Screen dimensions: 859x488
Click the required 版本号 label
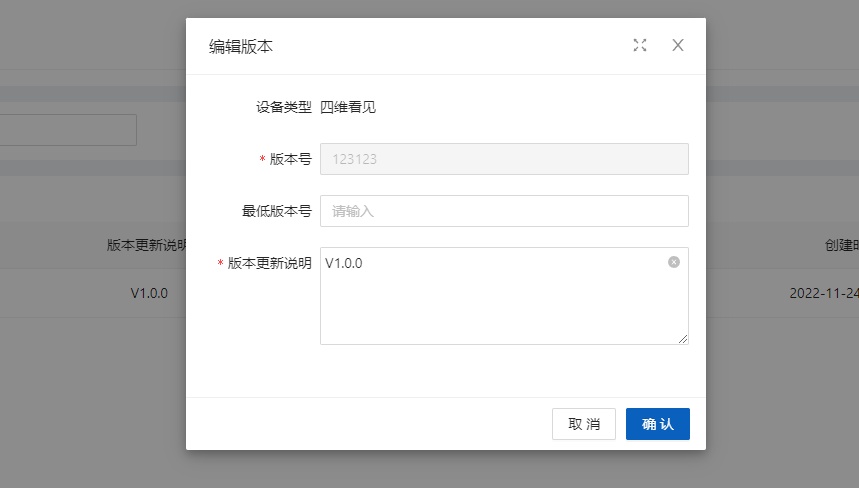290,159
